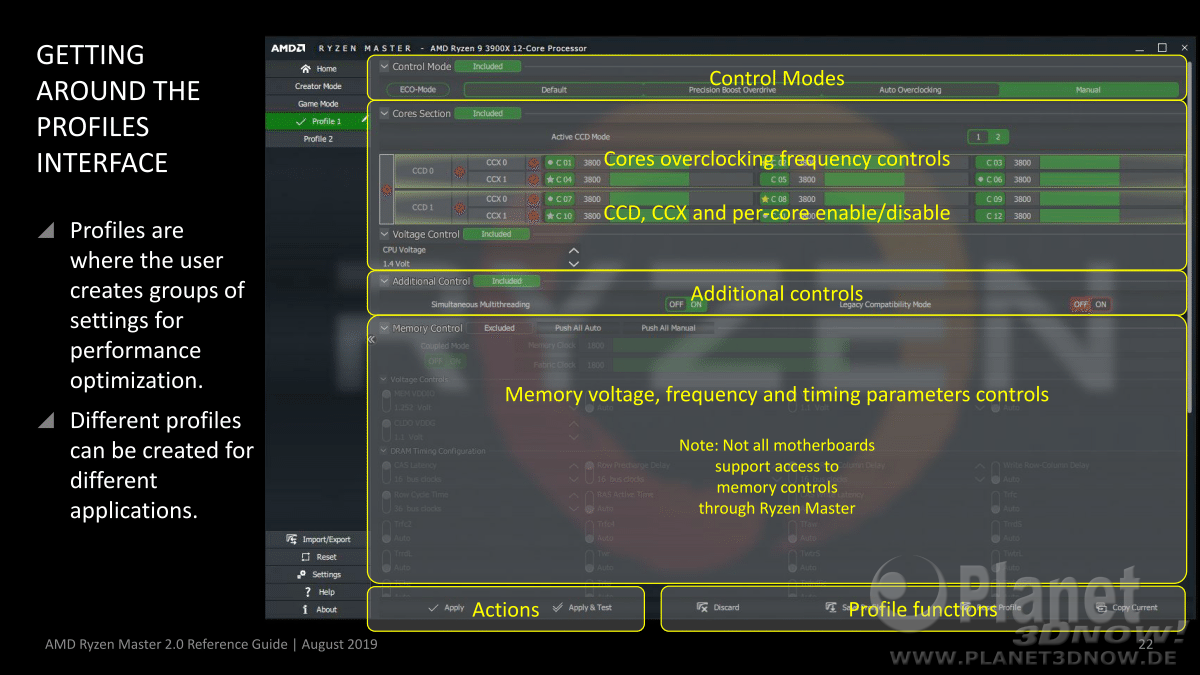Open Profile 2

coord(316,139)
